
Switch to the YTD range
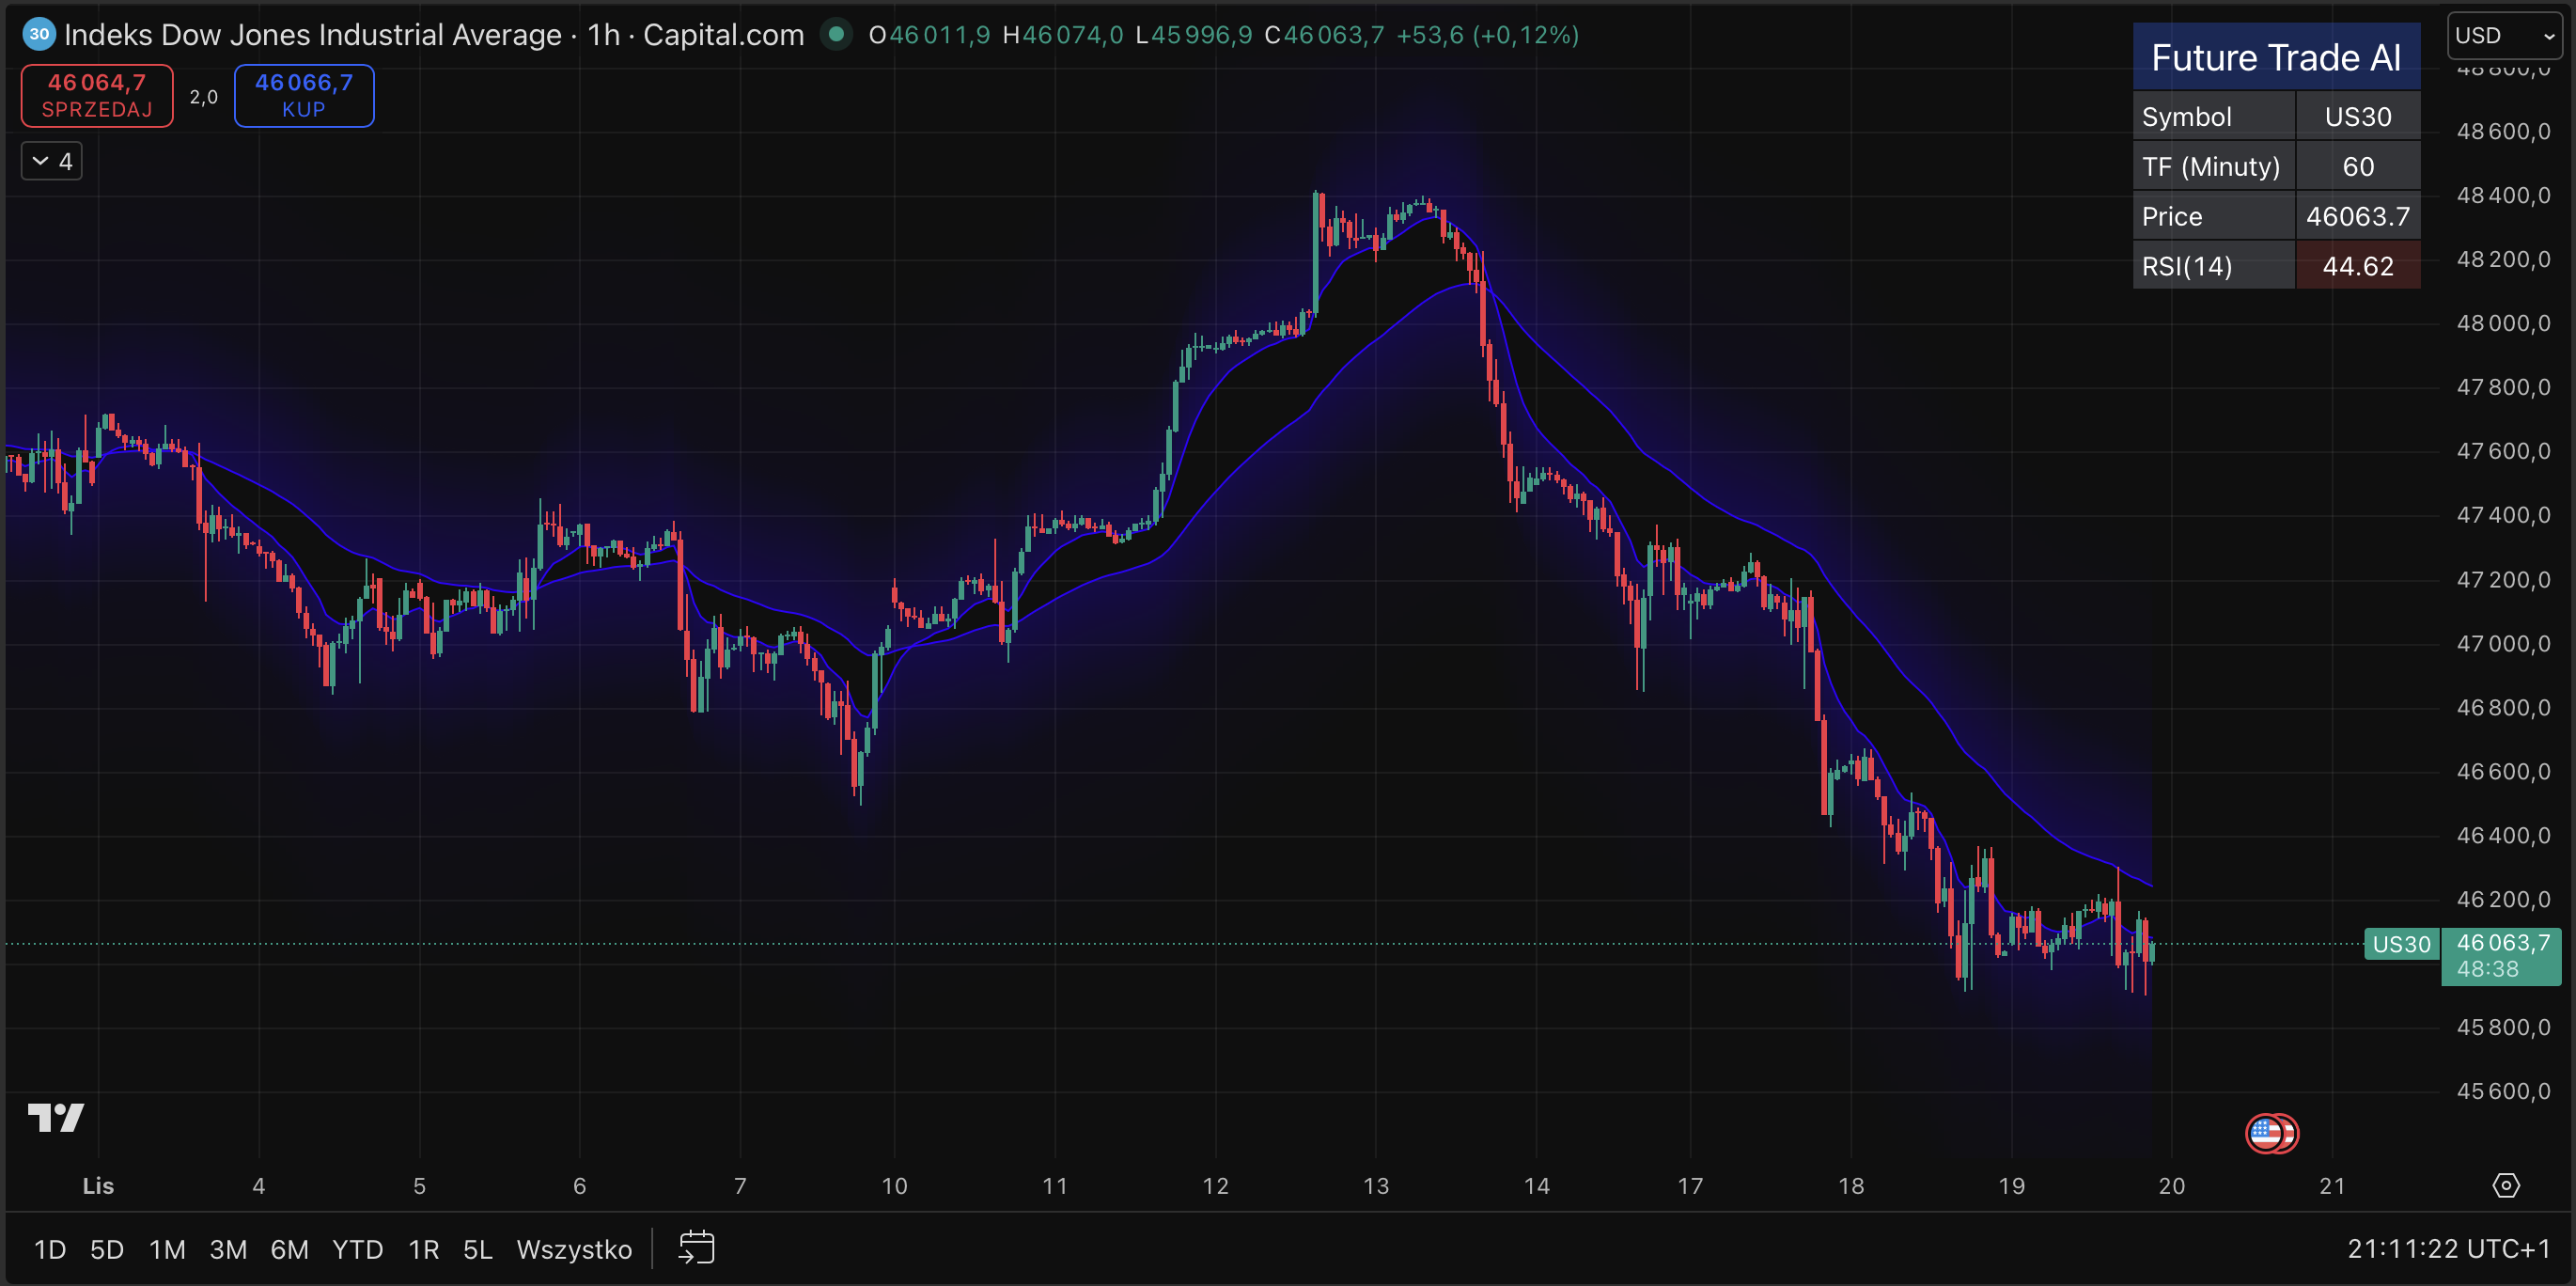pos(357,1249)
